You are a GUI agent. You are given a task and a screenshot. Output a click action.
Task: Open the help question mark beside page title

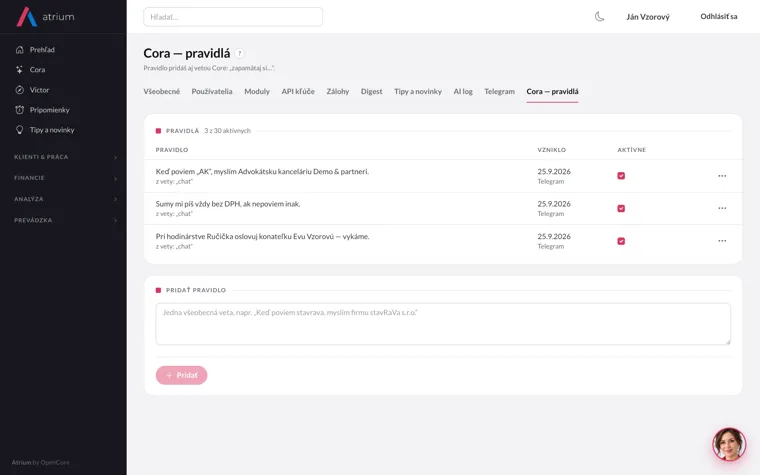point(239,53)
